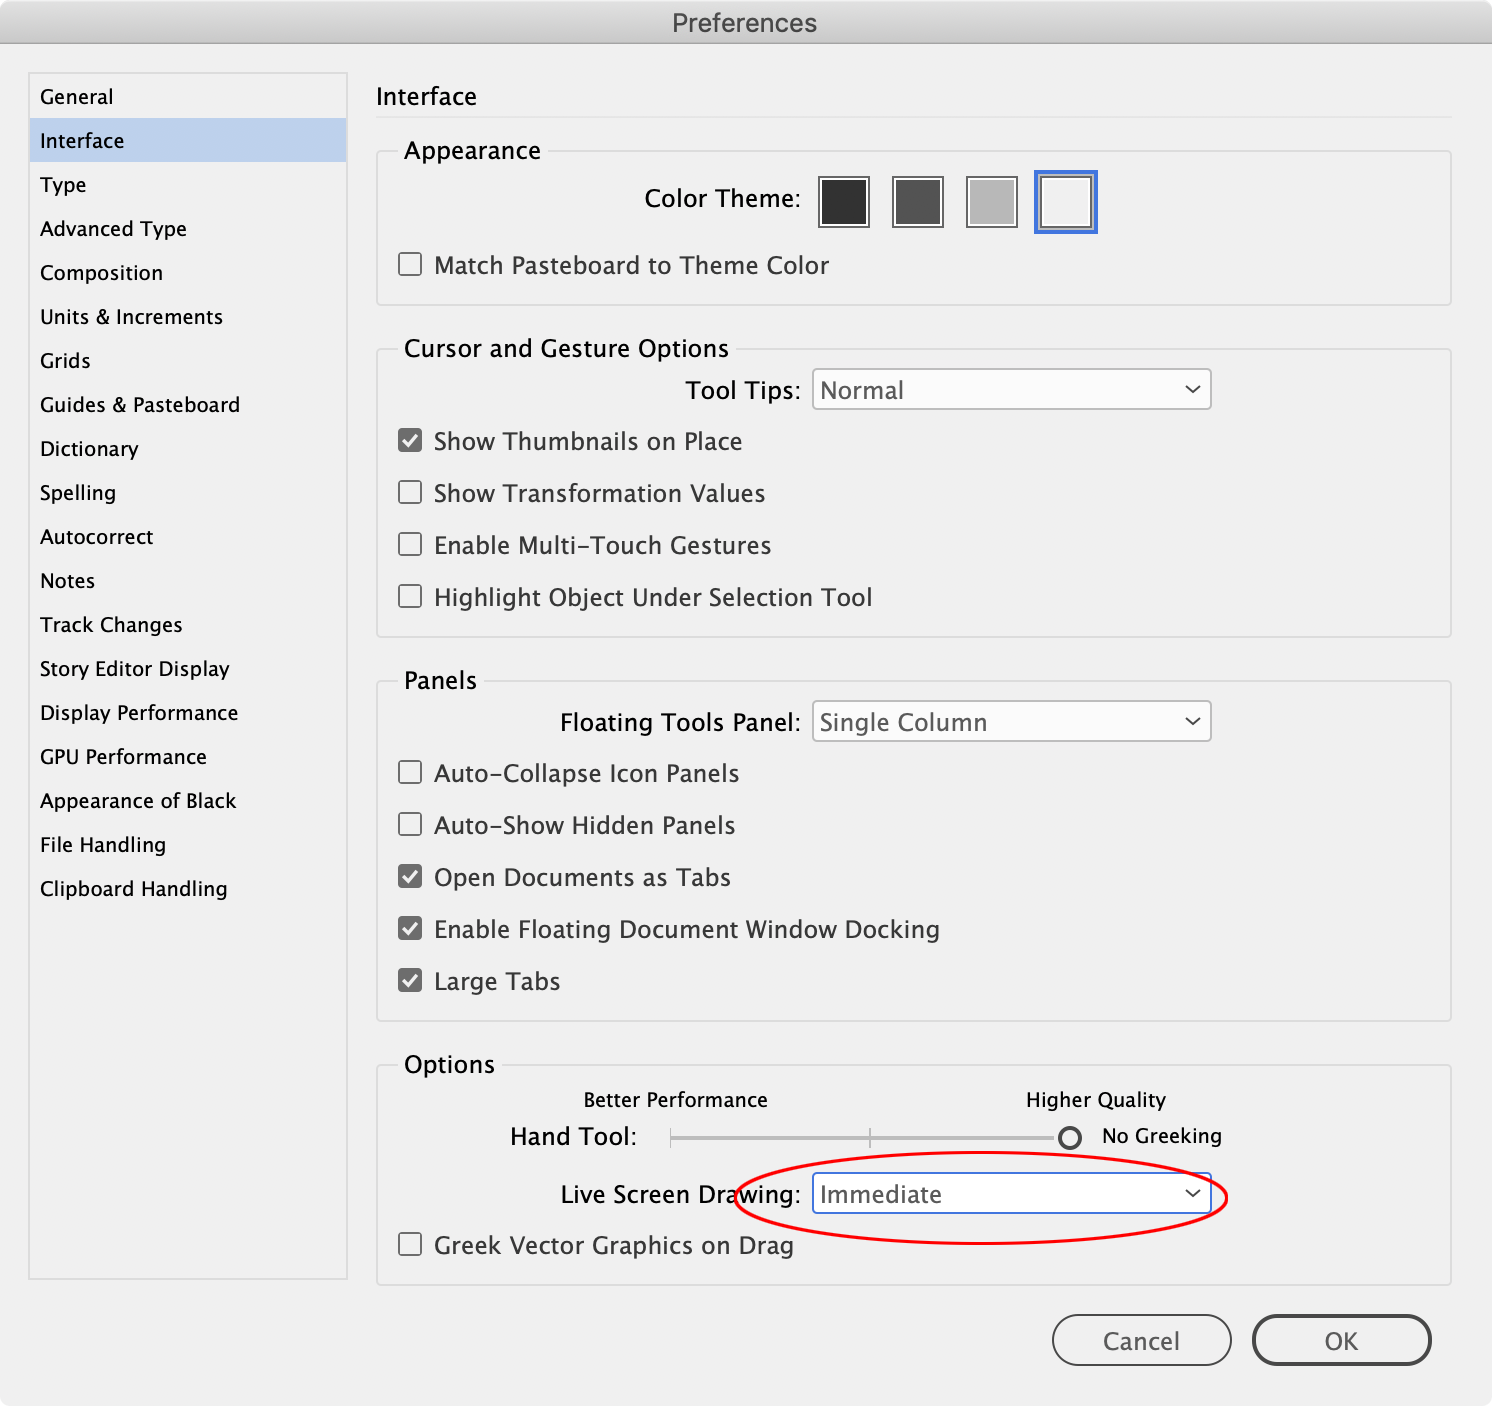Click the OK button
Image resolution: width=1492 pixels, height=1406 pixels.
coord(1341,1340)
